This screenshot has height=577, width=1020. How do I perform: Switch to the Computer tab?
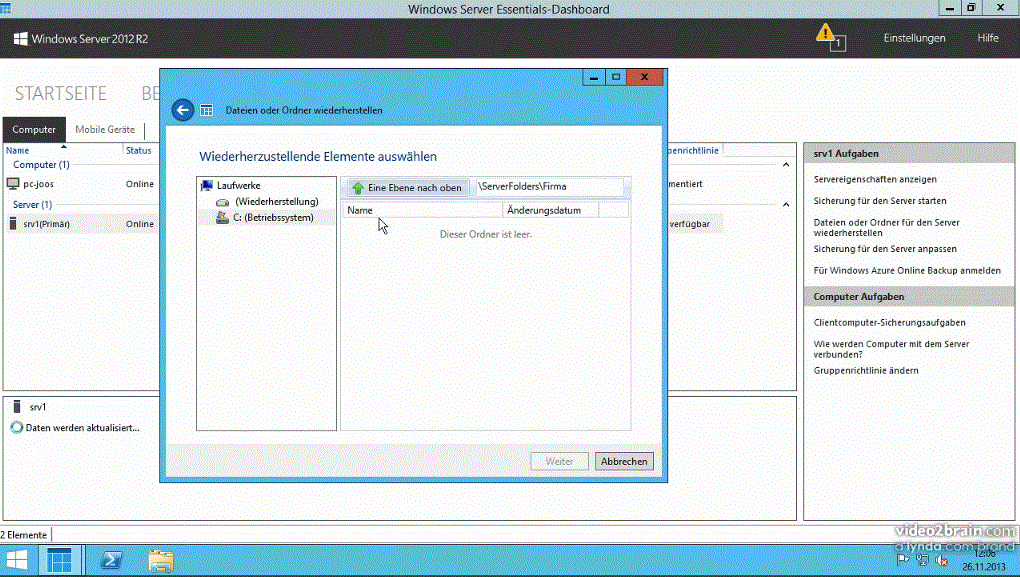(x=34, y=129)
